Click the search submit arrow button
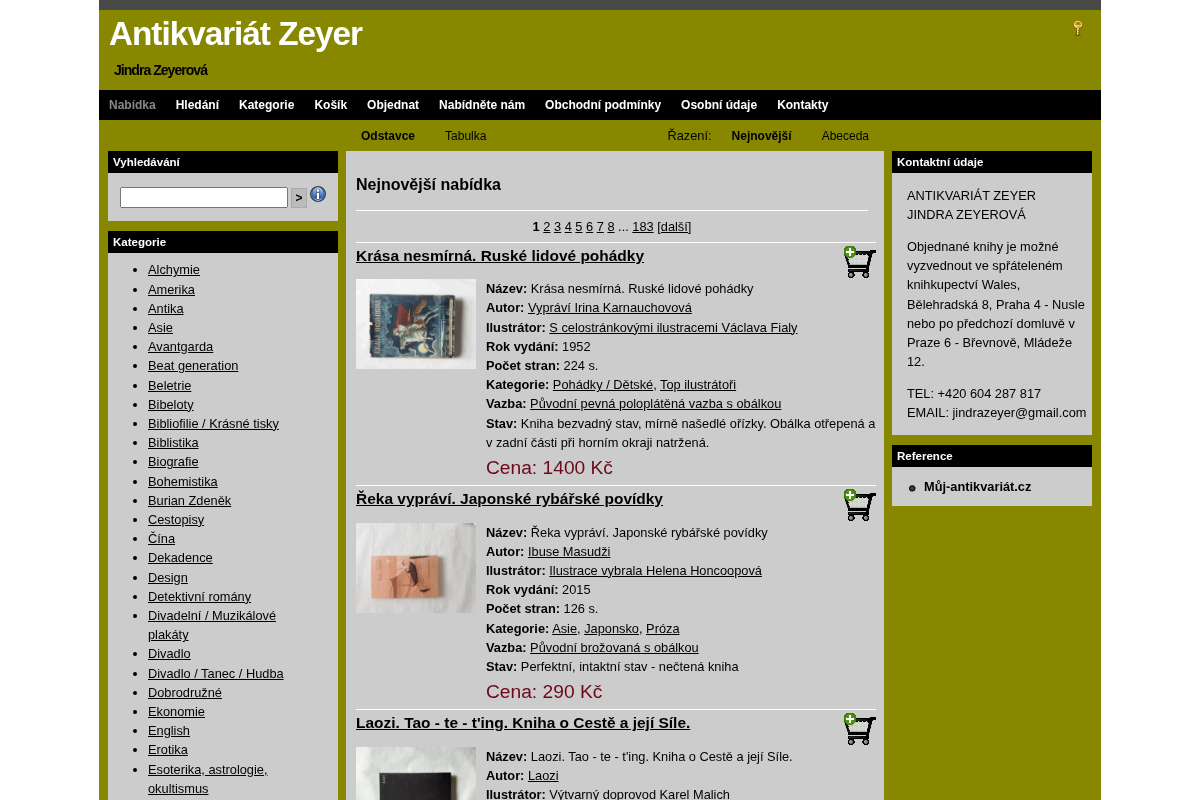 coord(299,198)
